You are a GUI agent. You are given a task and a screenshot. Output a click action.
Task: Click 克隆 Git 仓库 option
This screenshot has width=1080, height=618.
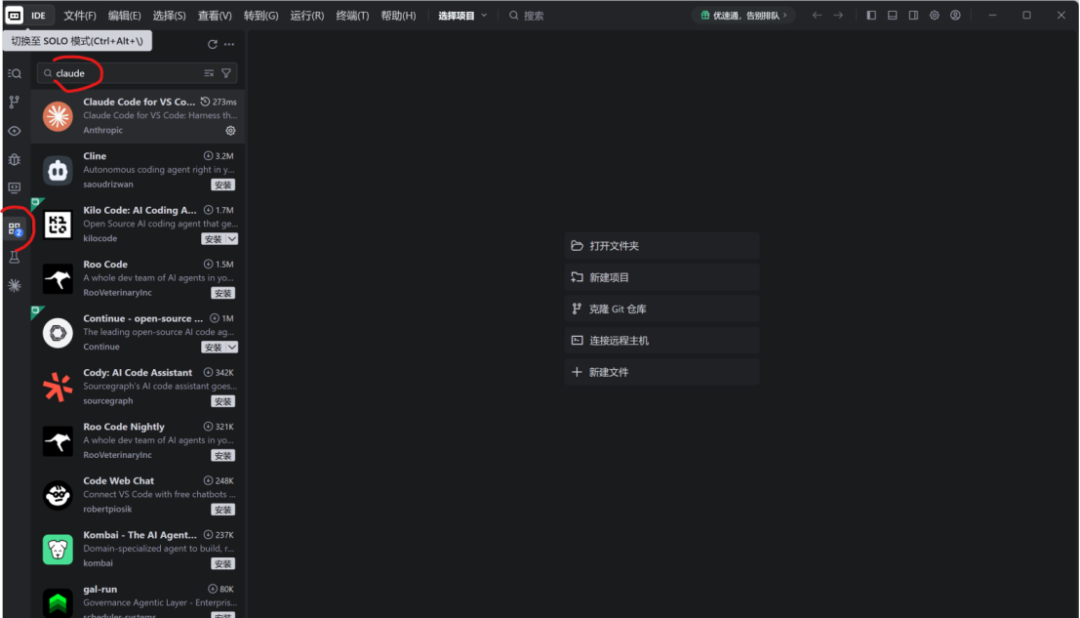[662, 309]
